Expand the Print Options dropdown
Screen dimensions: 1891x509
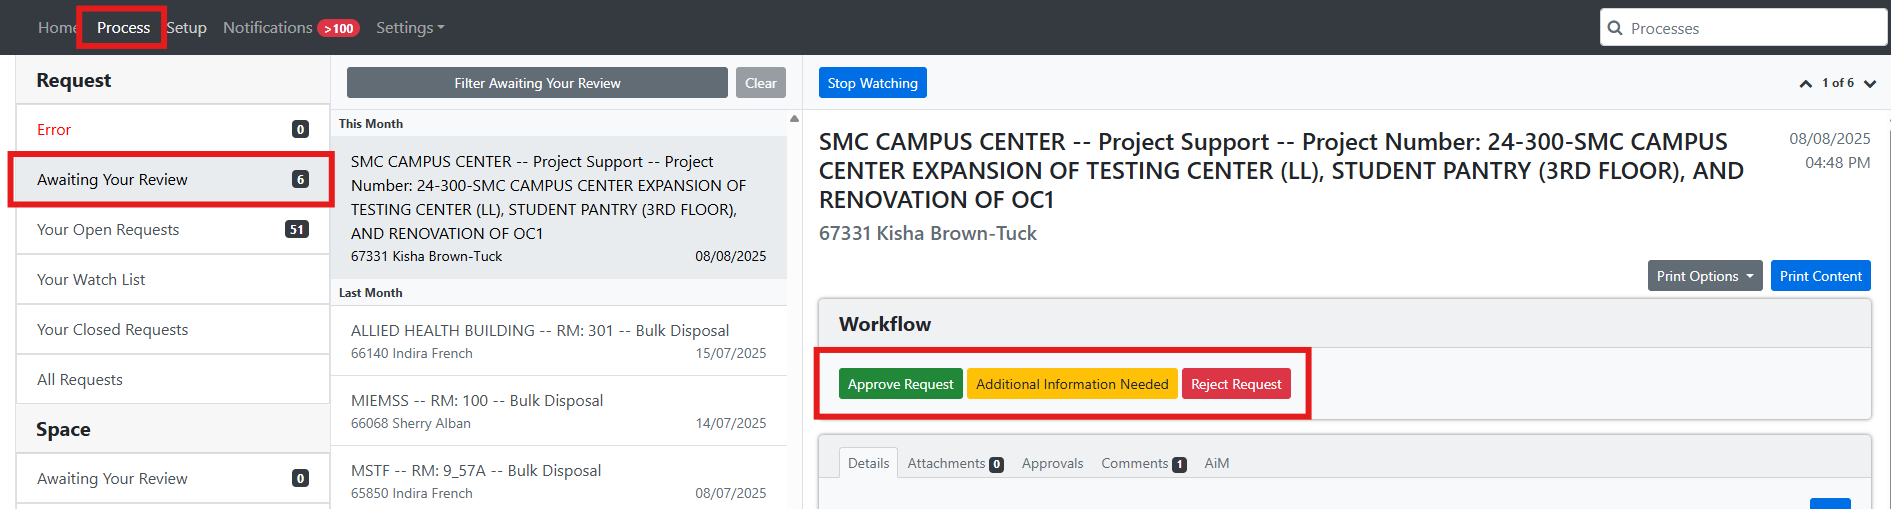point(1704,276)
